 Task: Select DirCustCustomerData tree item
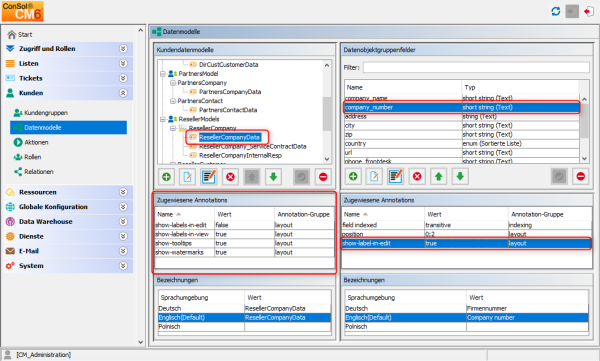point(228,65)
